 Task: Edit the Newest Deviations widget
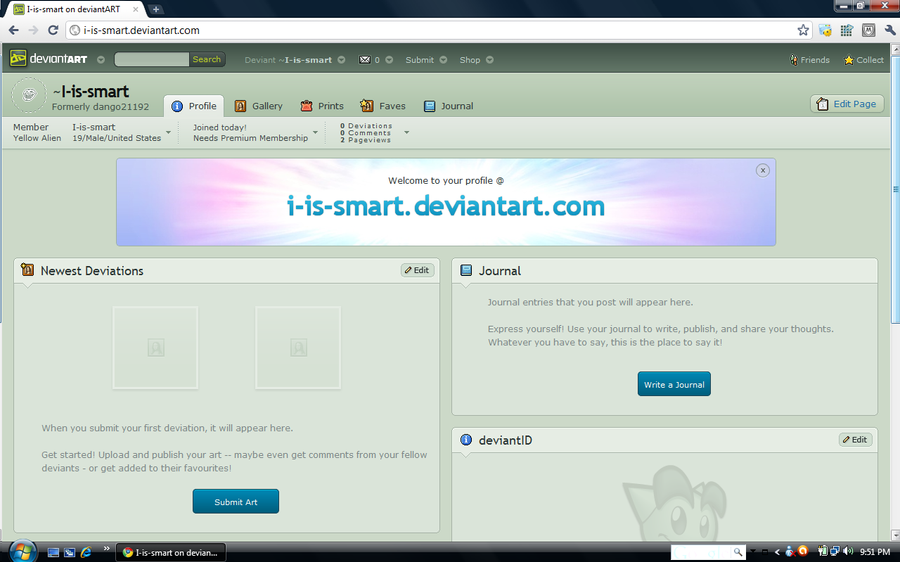tap(417, 270)
